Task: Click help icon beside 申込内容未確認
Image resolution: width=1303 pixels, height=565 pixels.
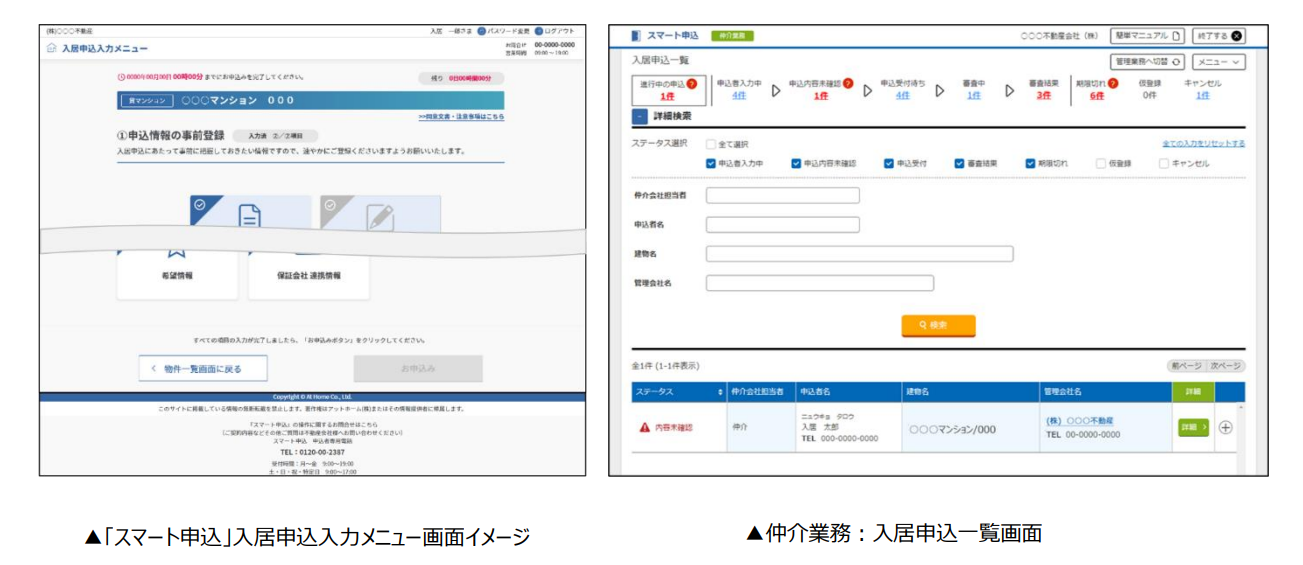Action: [x=848, y=84]
